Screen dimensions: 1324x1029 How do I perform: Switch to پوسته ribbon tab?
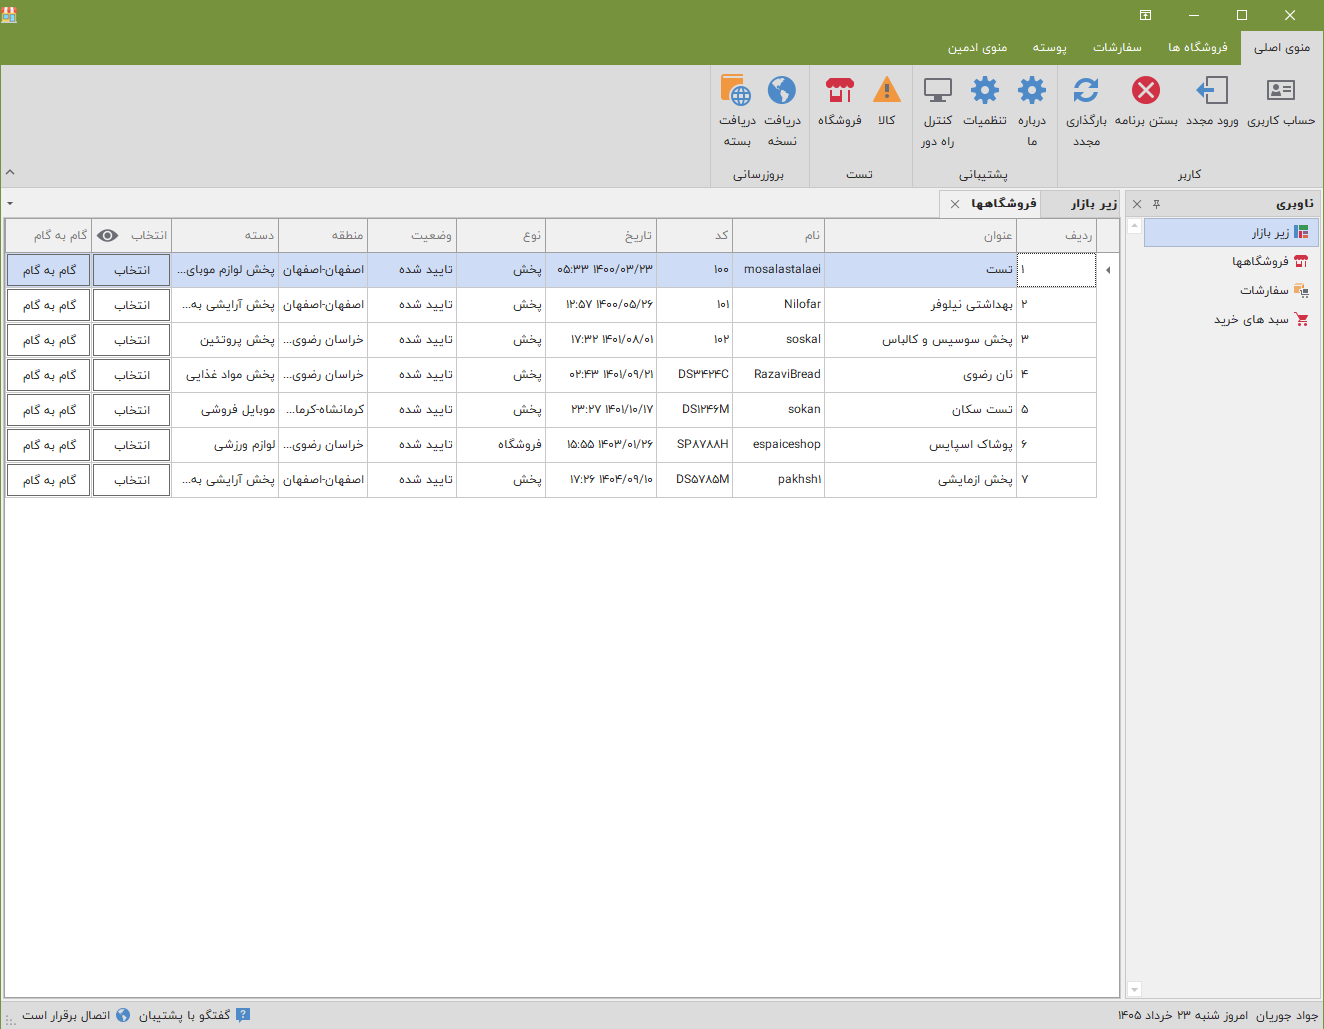coord(1050,48)
